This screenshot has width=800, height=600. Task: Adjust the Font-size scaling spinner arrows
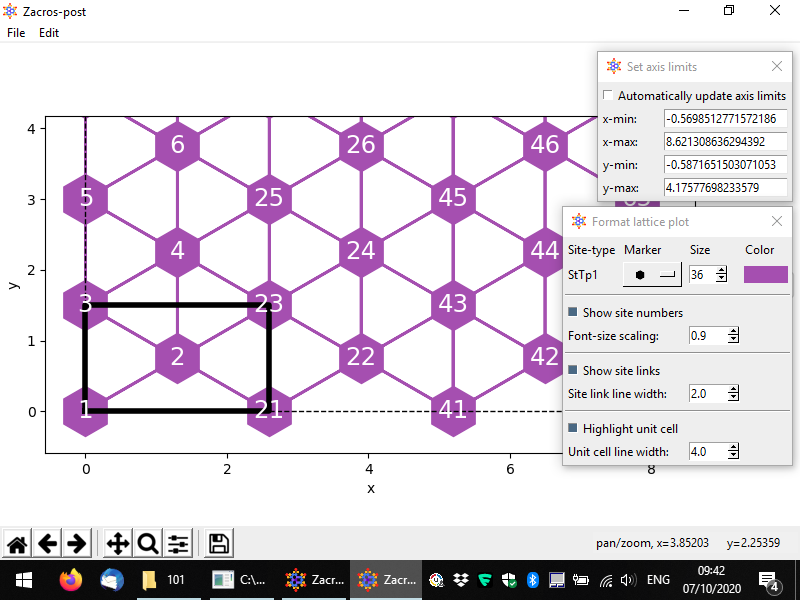click(734, 336)
